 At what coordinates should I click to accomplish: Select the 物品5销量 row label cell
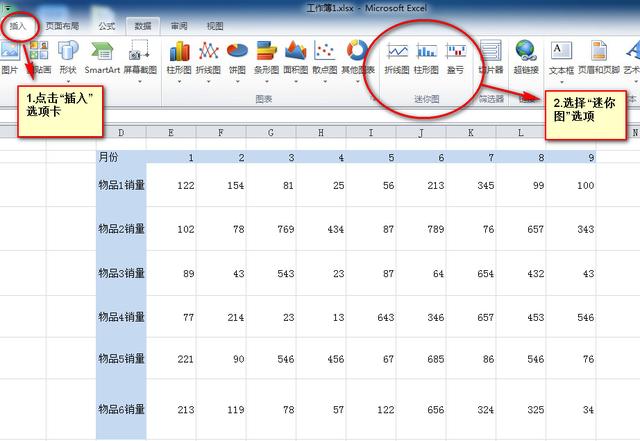[x=121, y=359]
